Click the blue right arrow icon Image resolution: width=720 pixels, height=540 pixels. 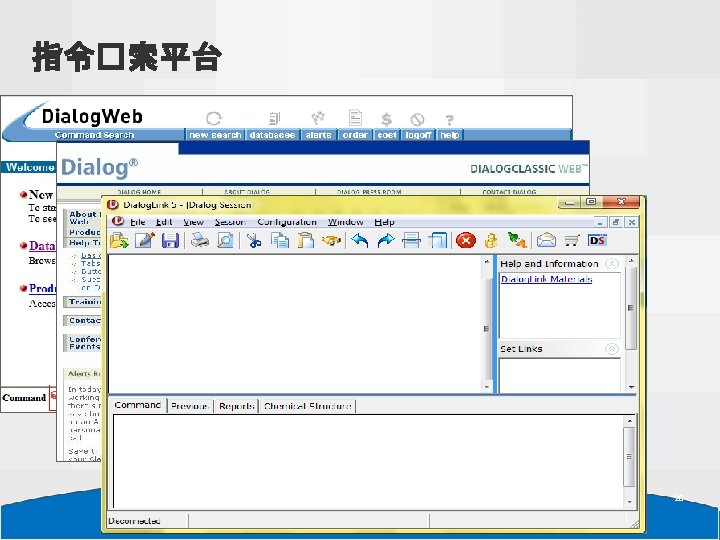pyautogui.click(x=386, y=241)
